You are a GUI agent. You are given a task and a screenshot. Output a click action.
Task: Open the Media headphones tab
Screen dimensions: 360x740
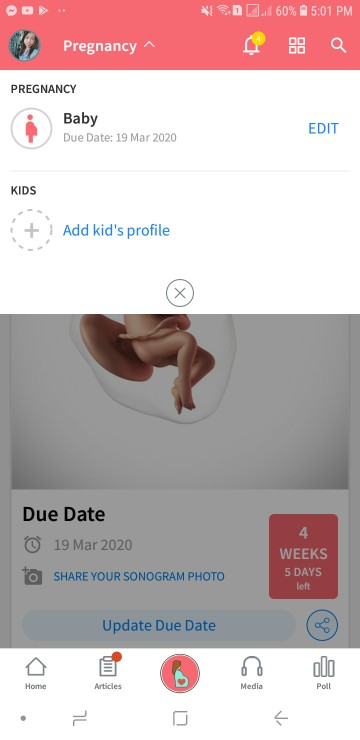[251, 673]
